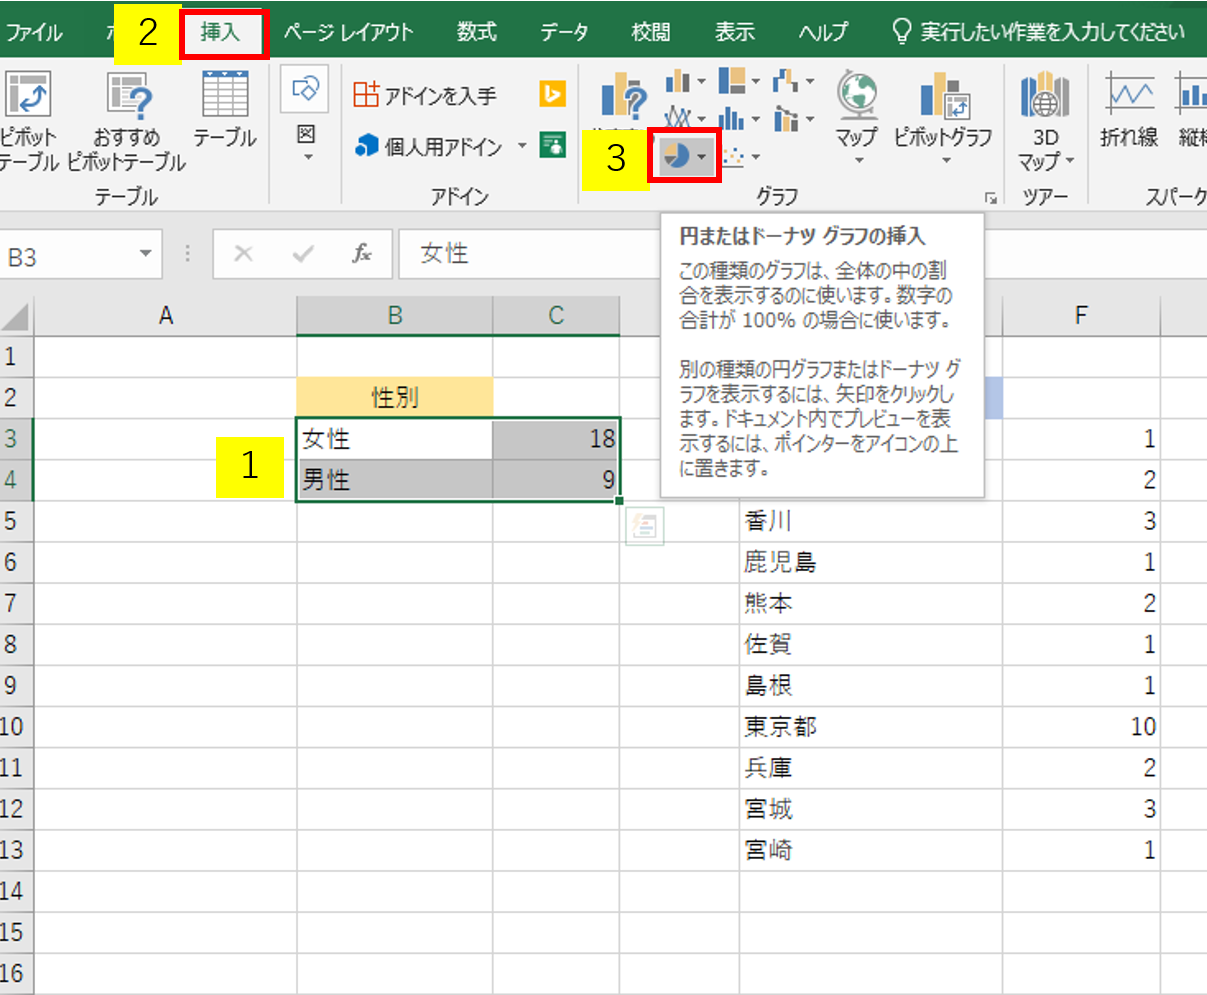Viewport: 1207px width, 995px height.
Task: Click the insert function fx button
Action: [362, 254]
